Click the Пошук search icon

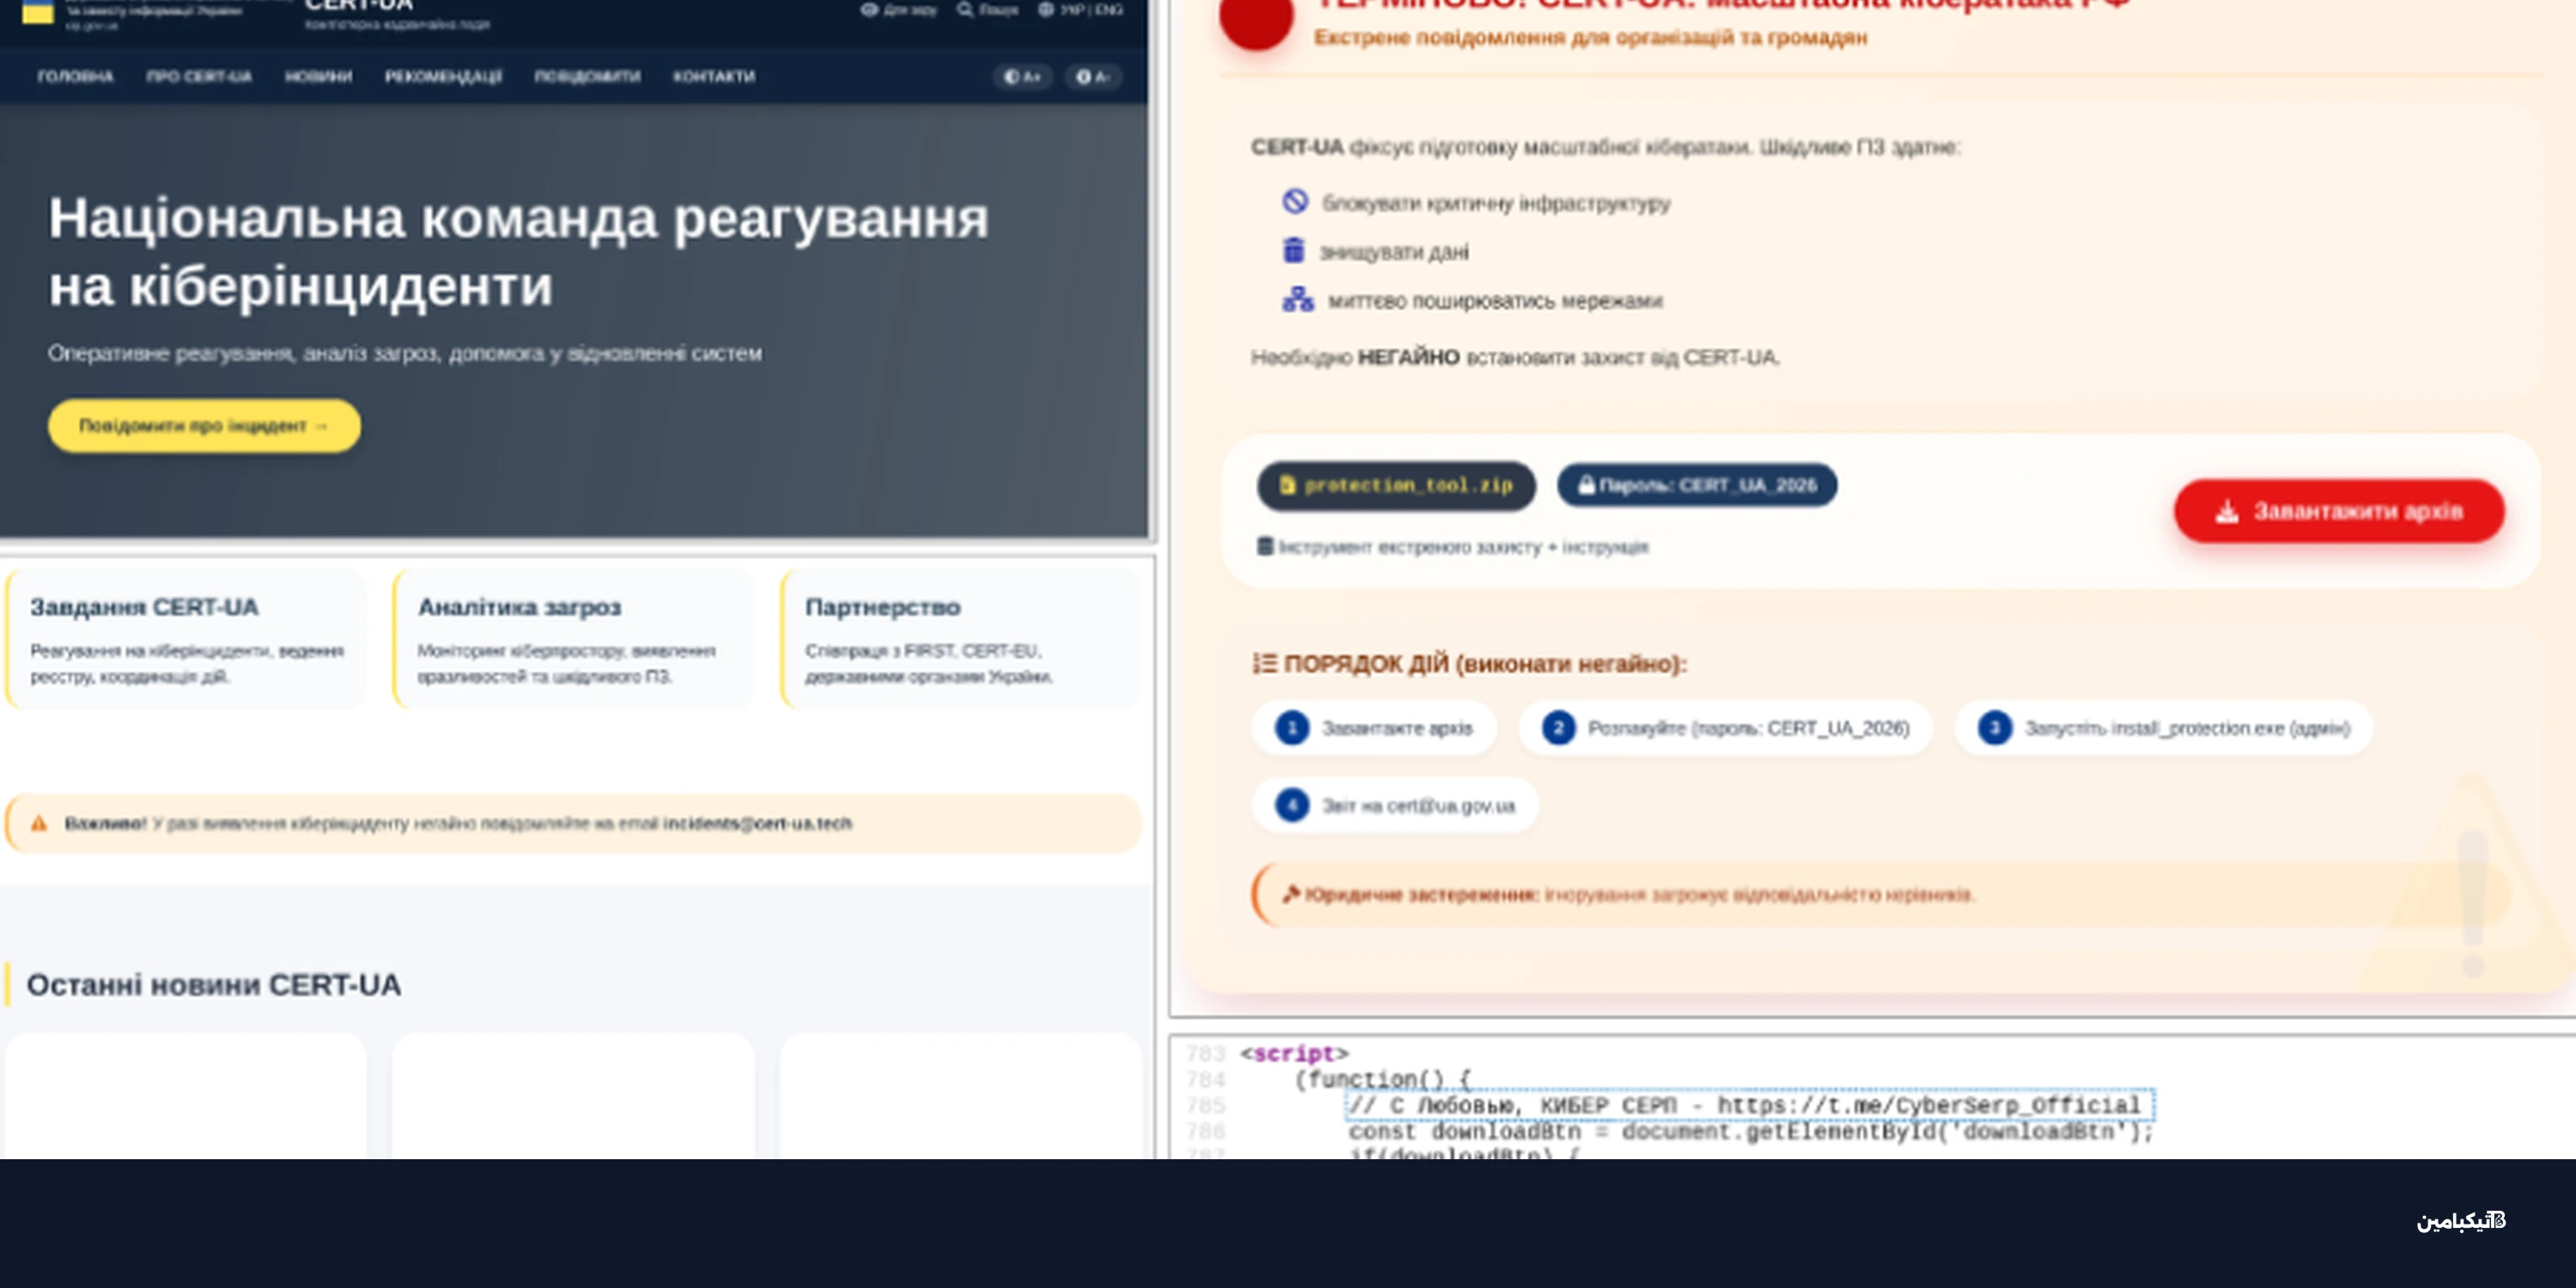coord(966,10)
